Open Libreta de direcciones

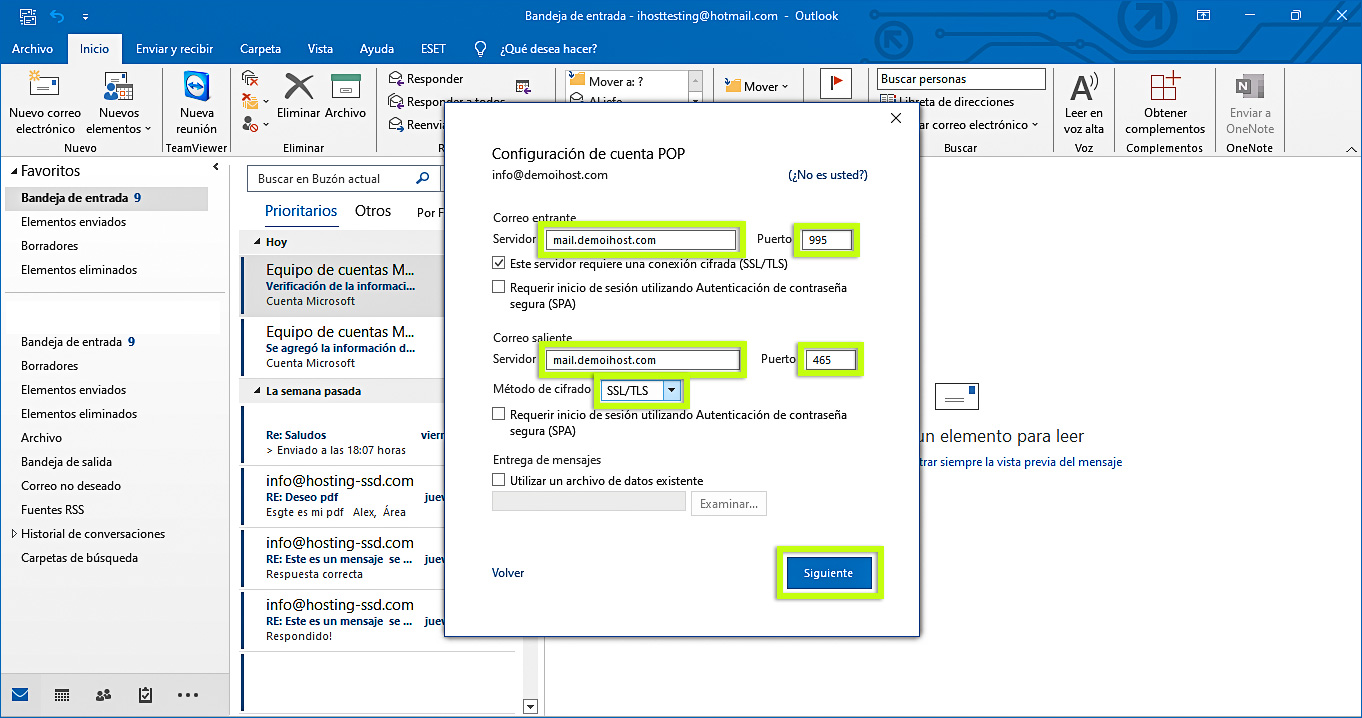pyautogui.click(x=947, y=101)
